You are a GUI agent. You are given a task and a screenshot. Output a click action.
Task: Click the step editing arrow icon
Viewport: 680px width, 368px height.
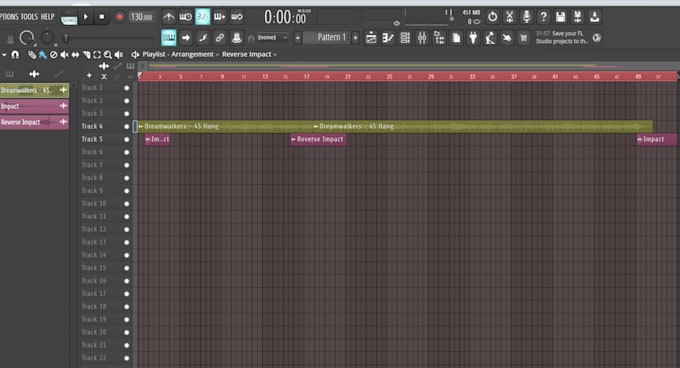[186, 38]
